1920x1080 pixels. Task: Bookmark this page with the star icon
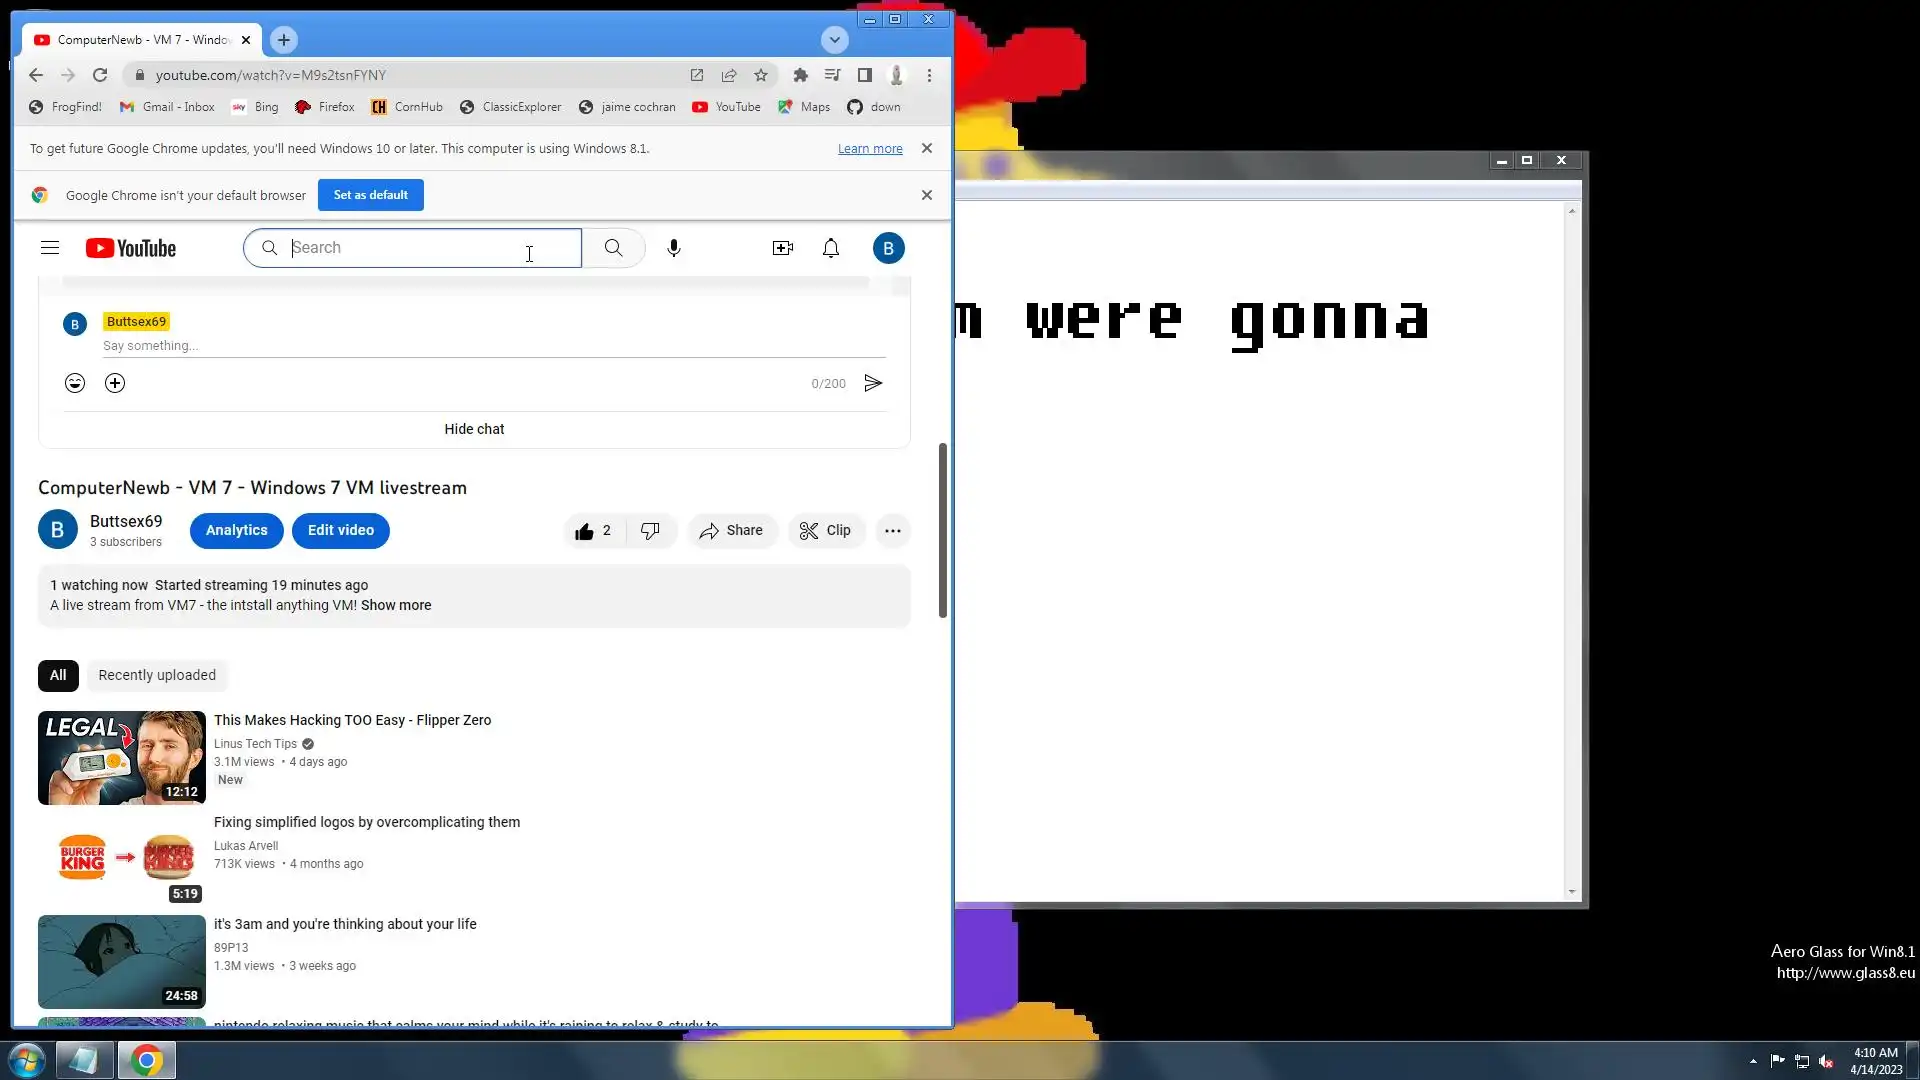click(x=761, y=75)
